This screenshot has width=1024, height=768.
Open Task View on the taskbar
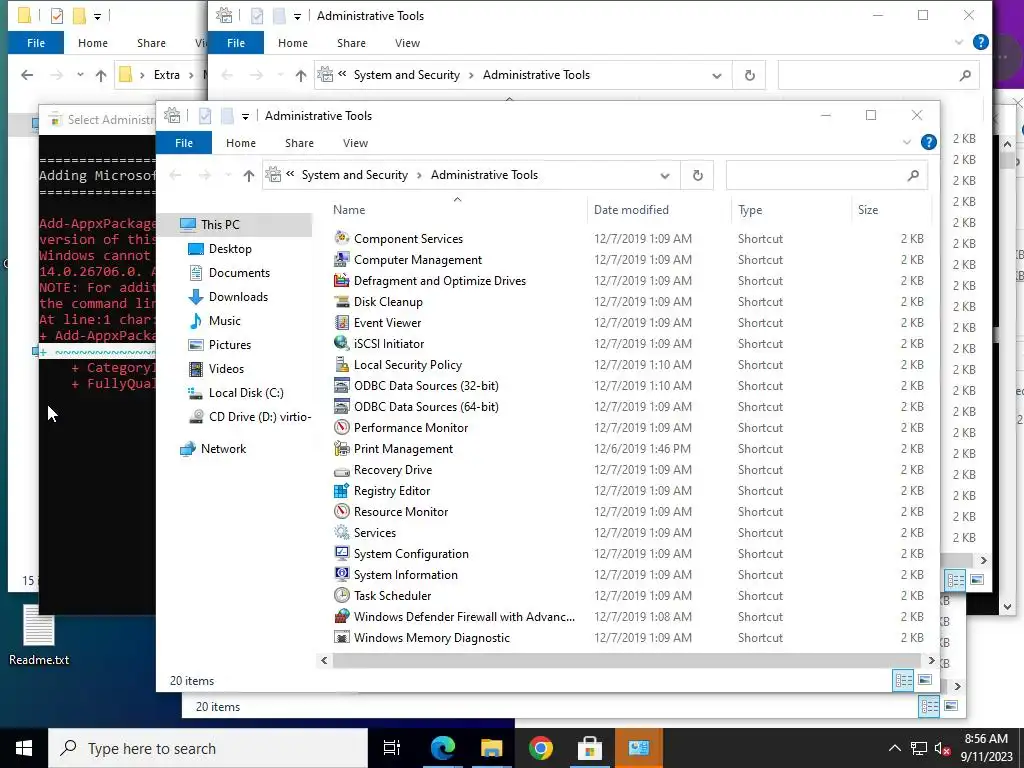392,748
